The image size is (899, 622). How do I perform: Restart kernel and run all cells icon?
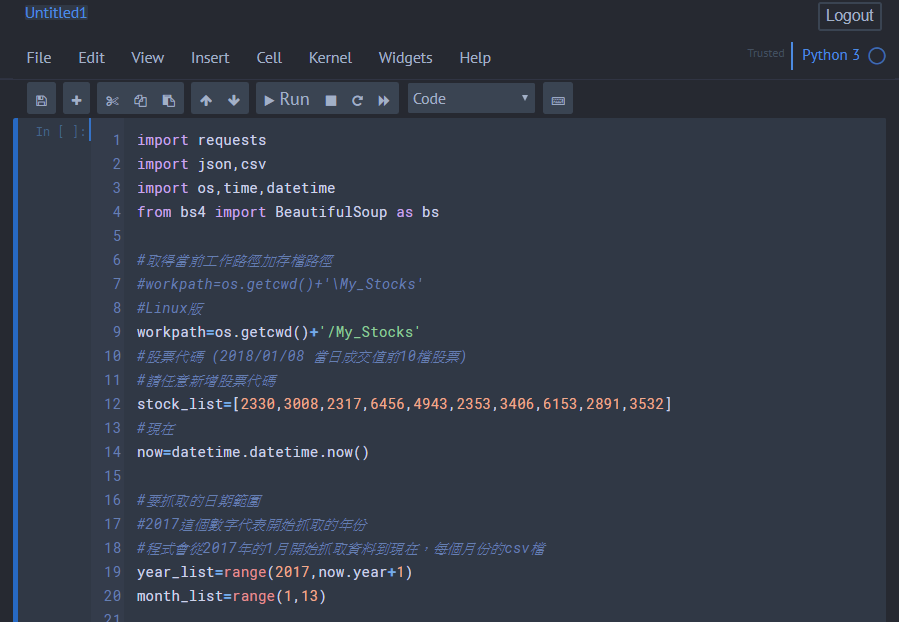[x=383, y=99]
